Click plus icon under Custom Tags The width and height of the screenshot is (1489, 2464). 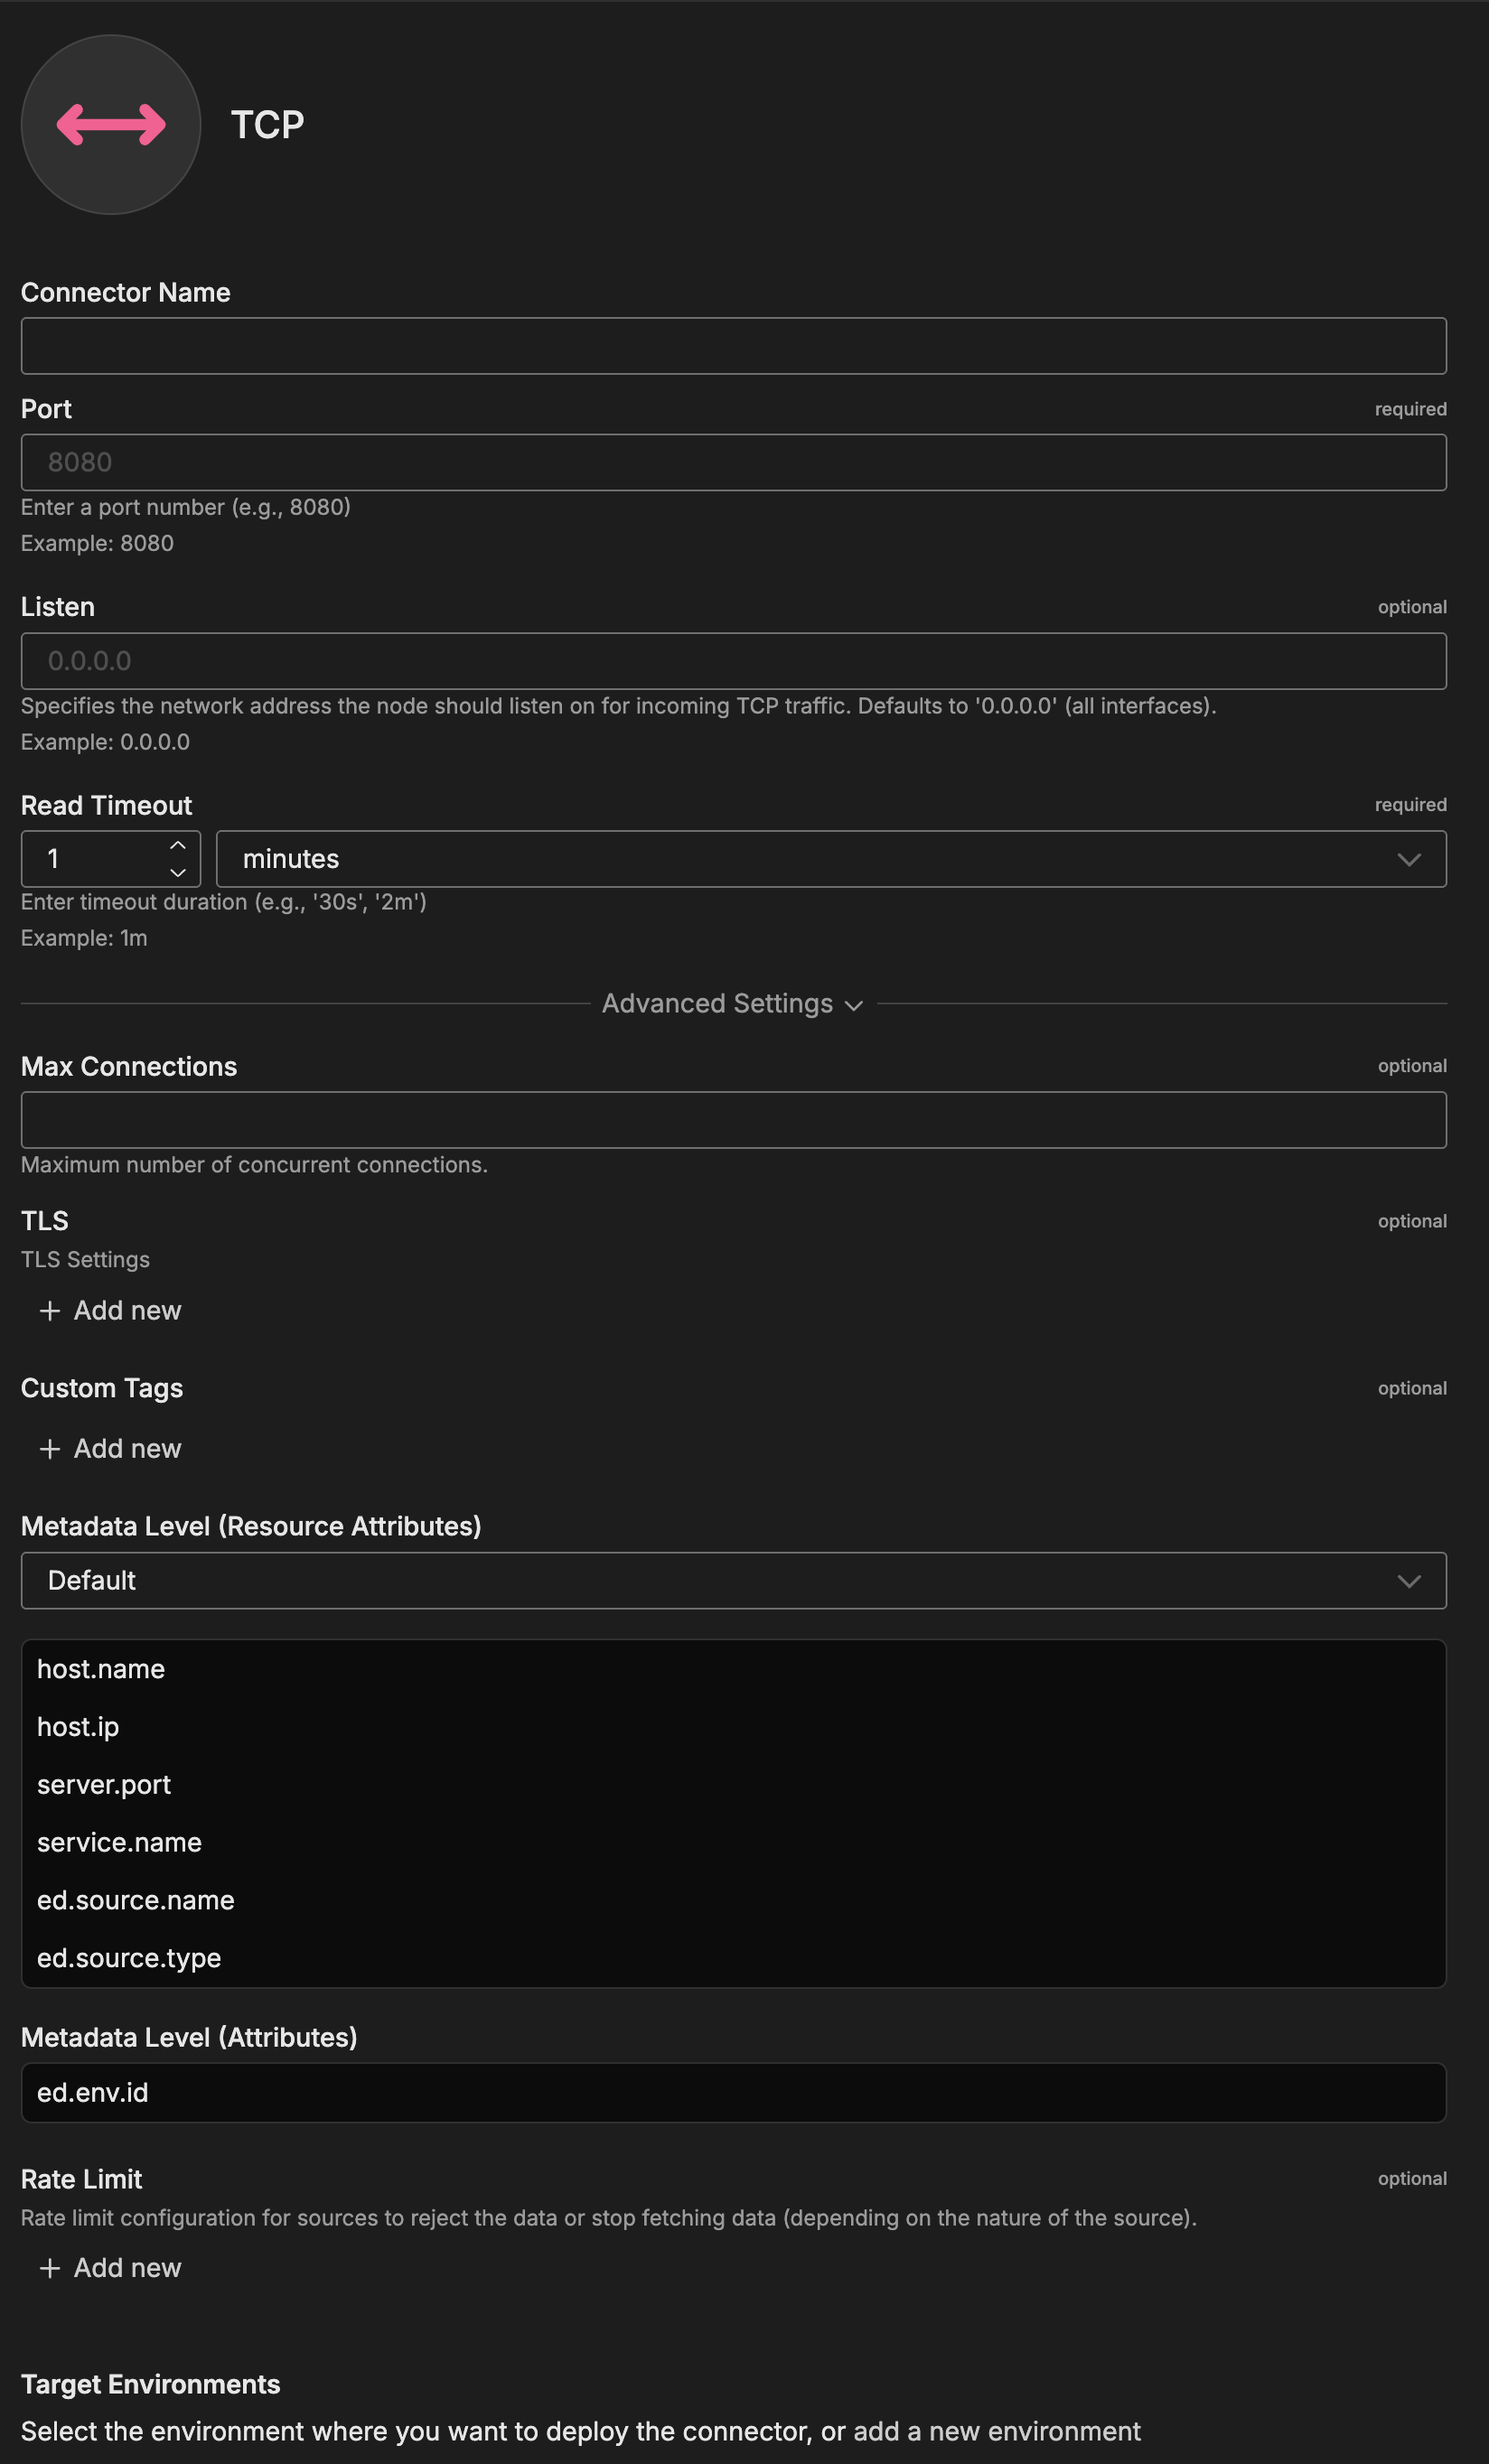point(50,1449)
